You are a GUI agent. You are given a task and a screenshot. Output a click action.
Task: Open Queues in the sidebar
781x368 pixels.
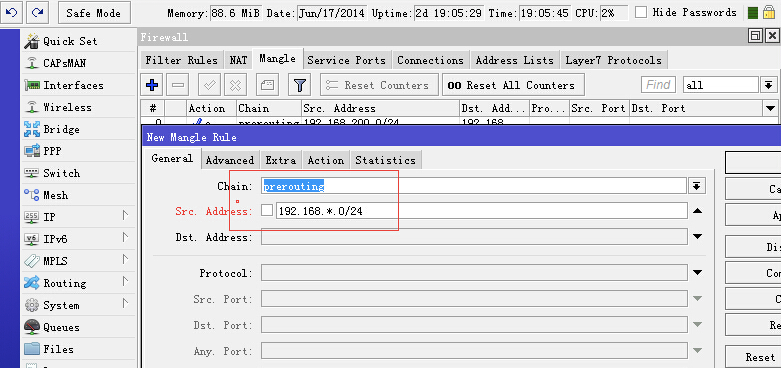coord(78,327)
